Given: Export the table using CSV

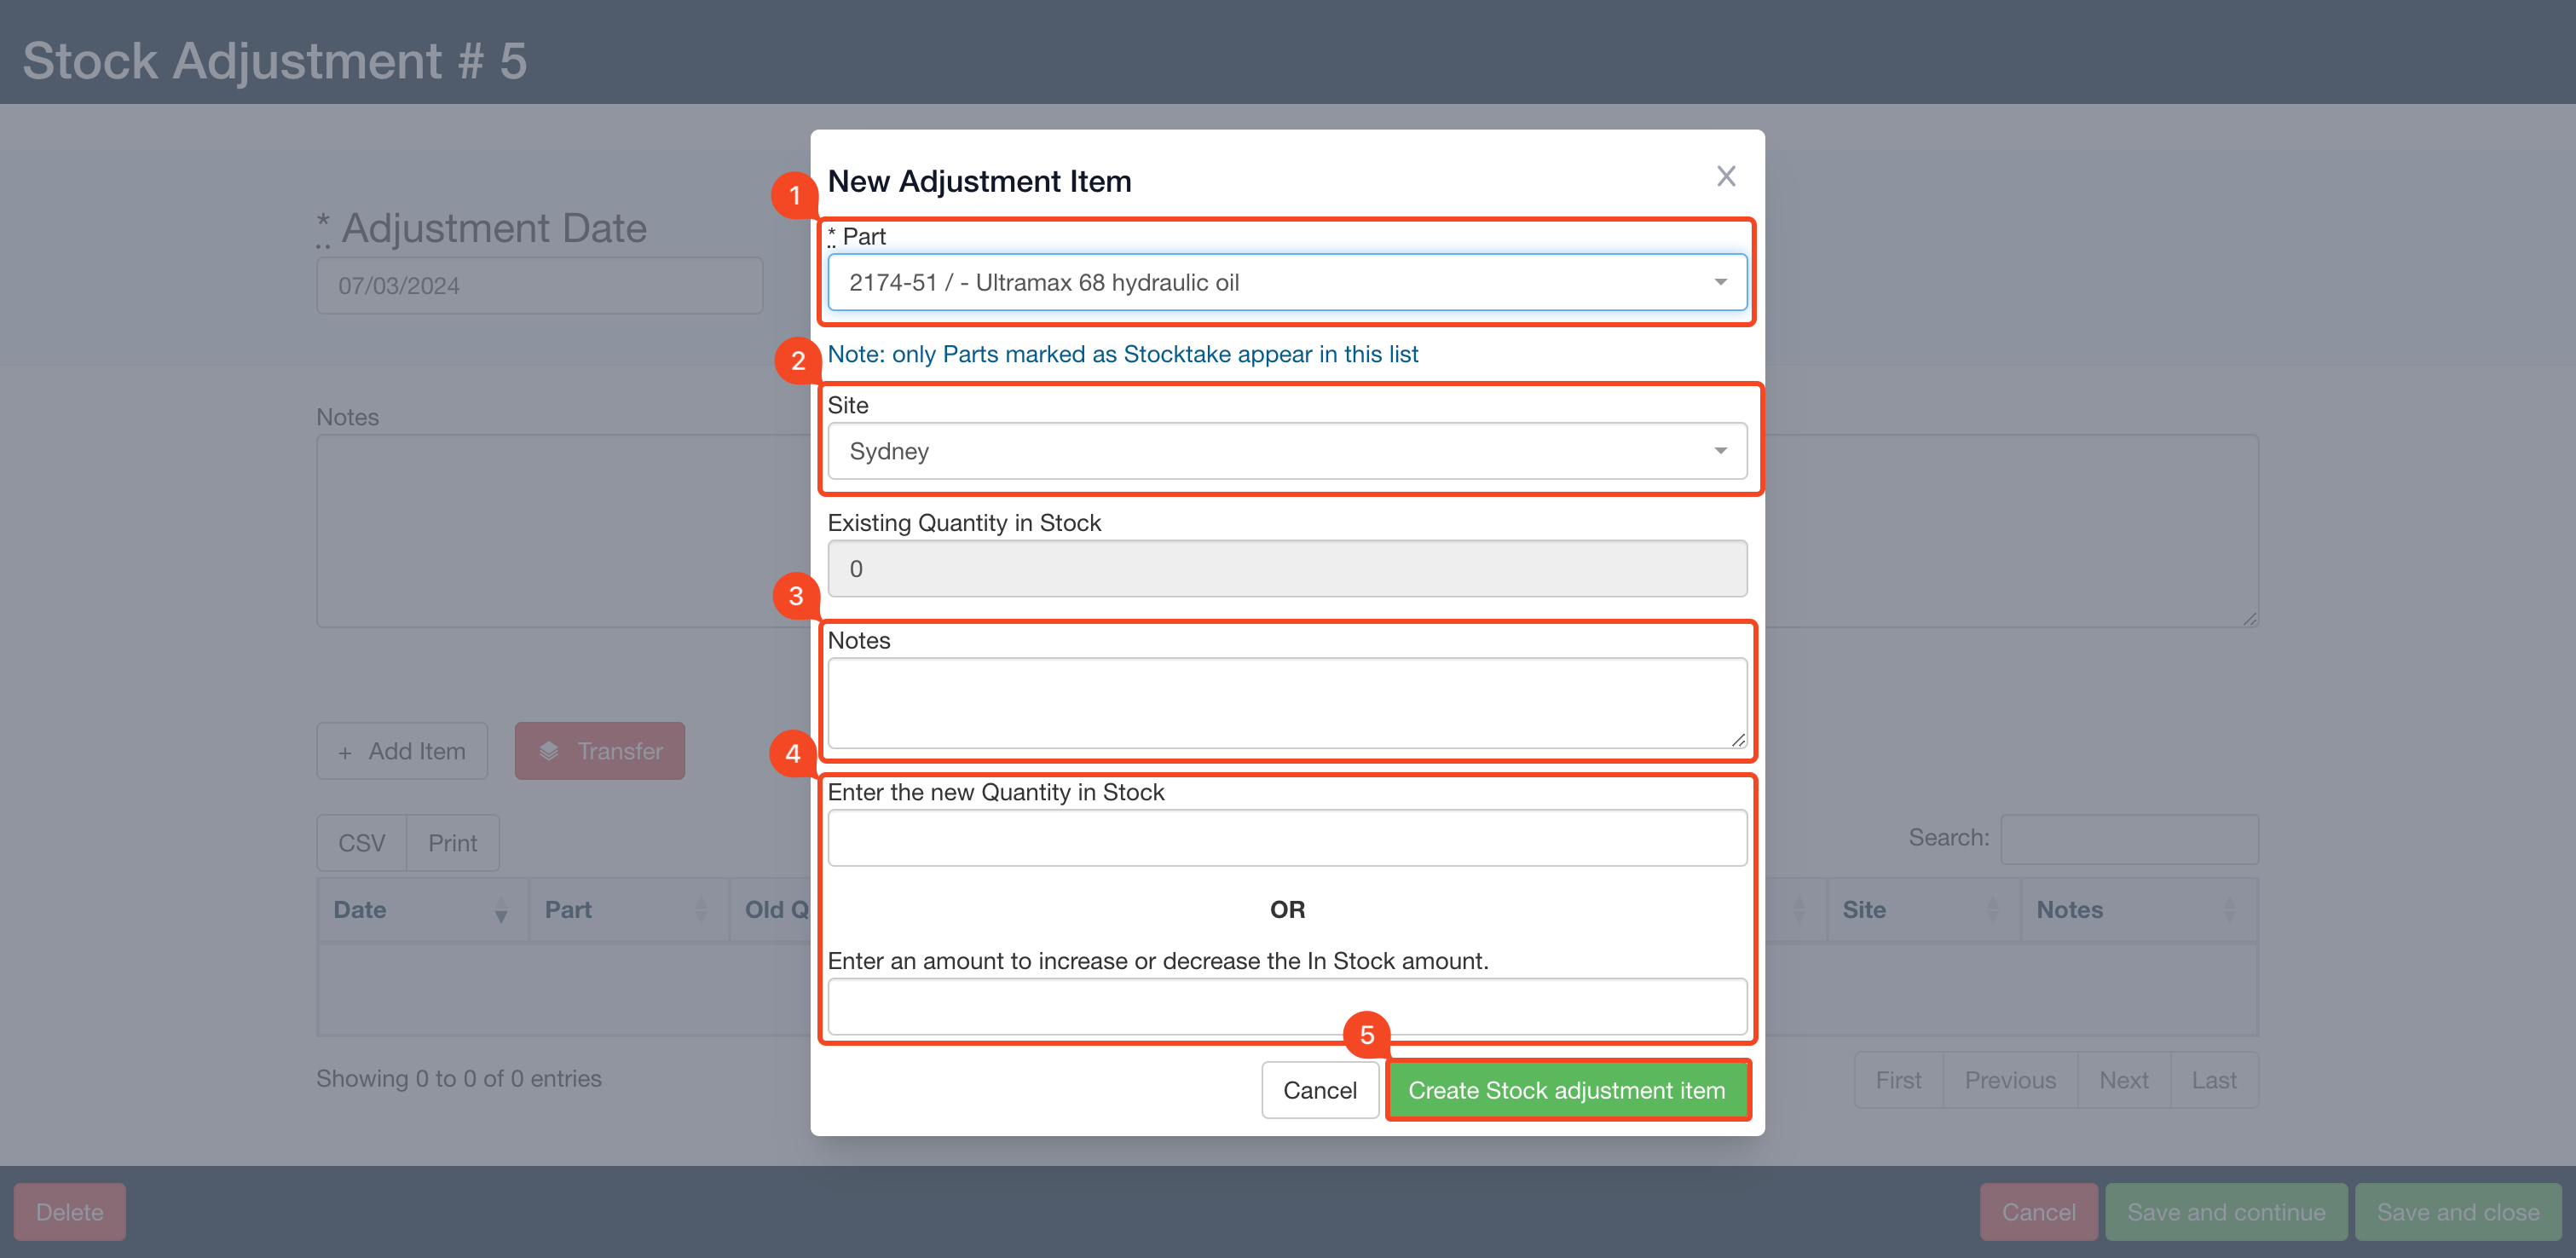Looking at the screenshot, I should (361, 843).
